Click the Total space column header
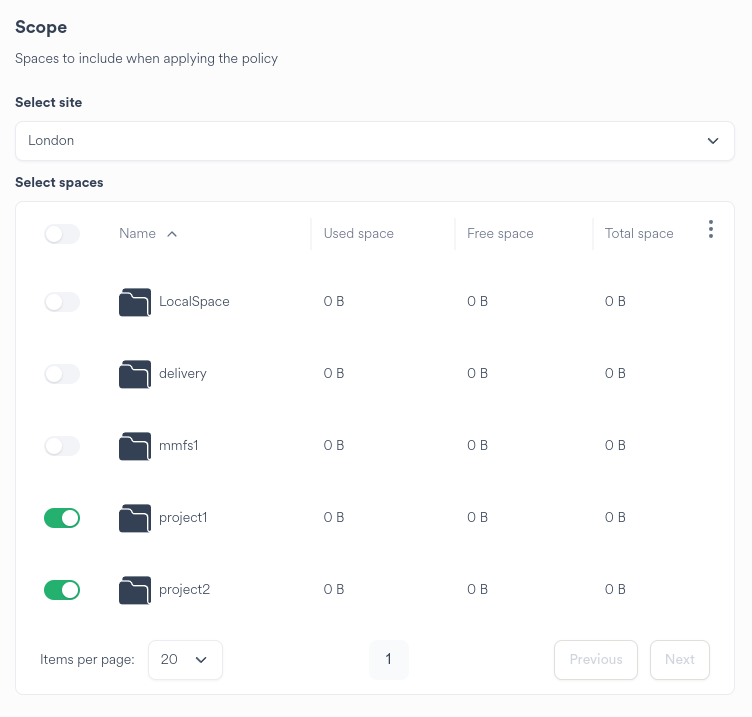 pos(639,234)
